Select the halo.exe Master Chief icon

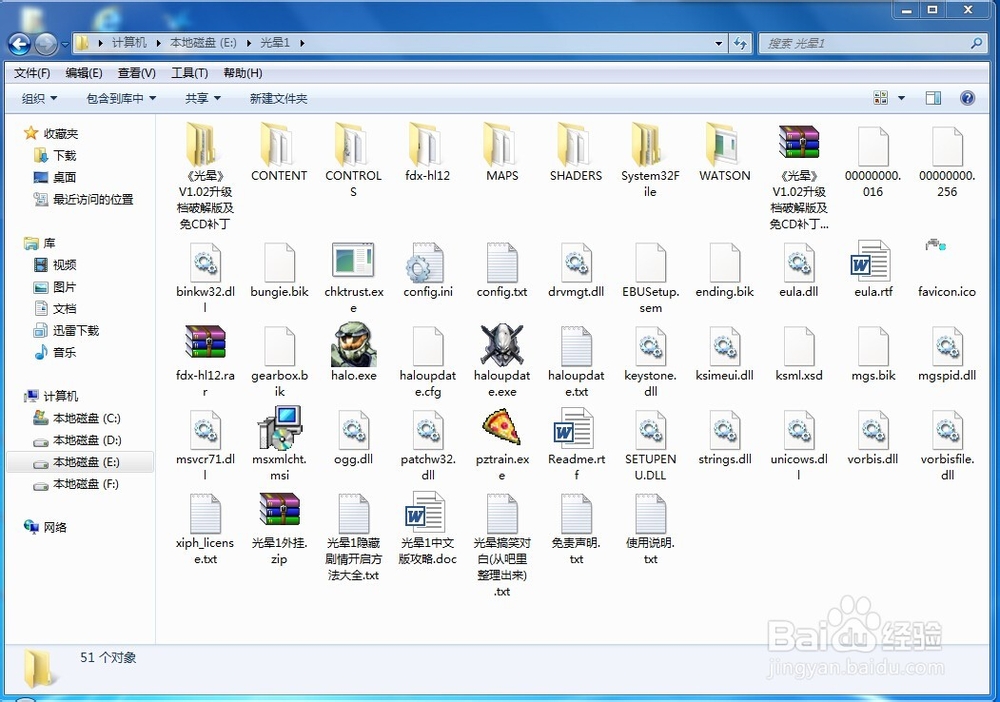(x=354, y=345)
